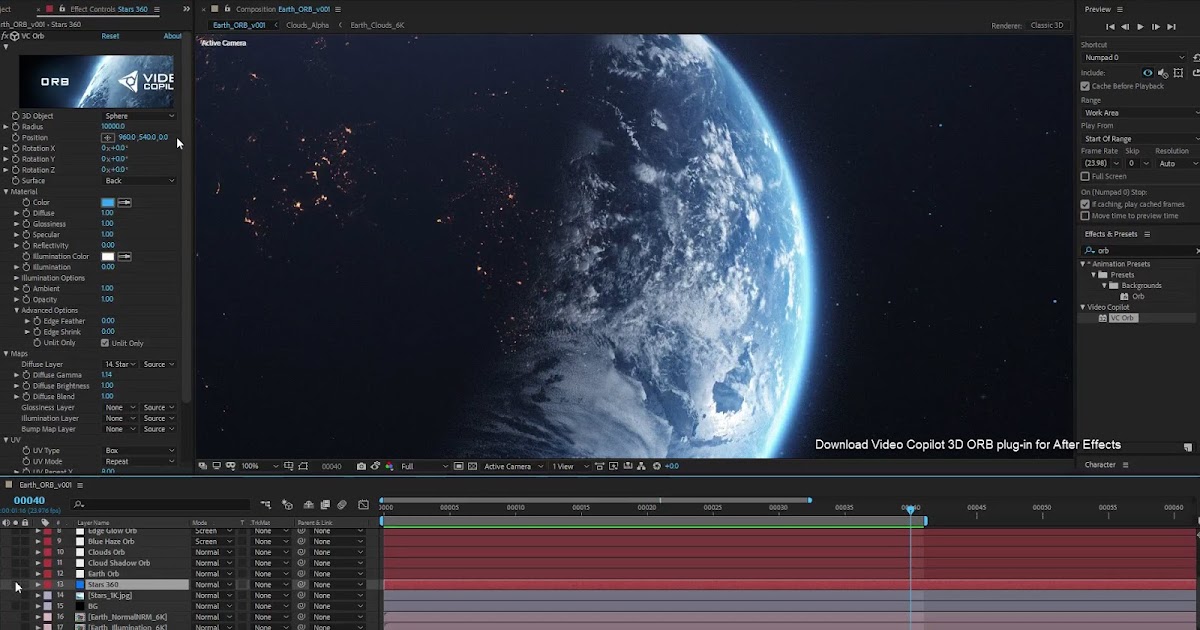Open the Character panel tab
Viewport: 1200px width, 630px height.
(1100, 465)
